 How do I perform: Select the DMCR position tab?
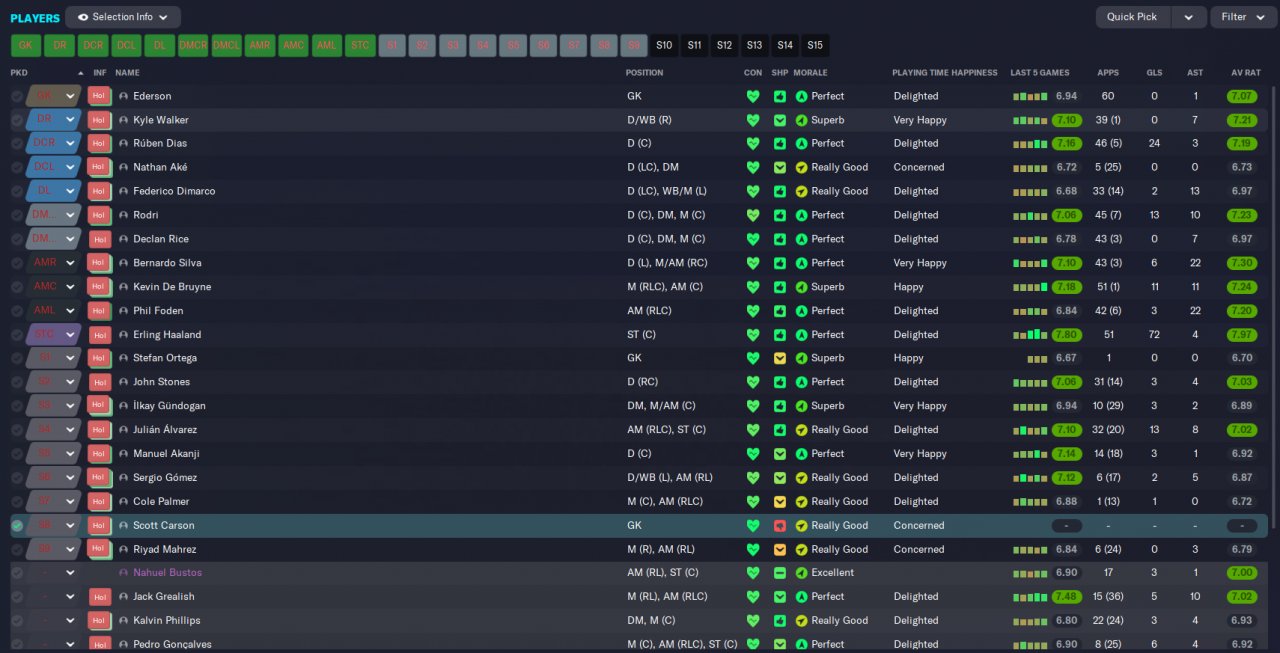point(193,45)
